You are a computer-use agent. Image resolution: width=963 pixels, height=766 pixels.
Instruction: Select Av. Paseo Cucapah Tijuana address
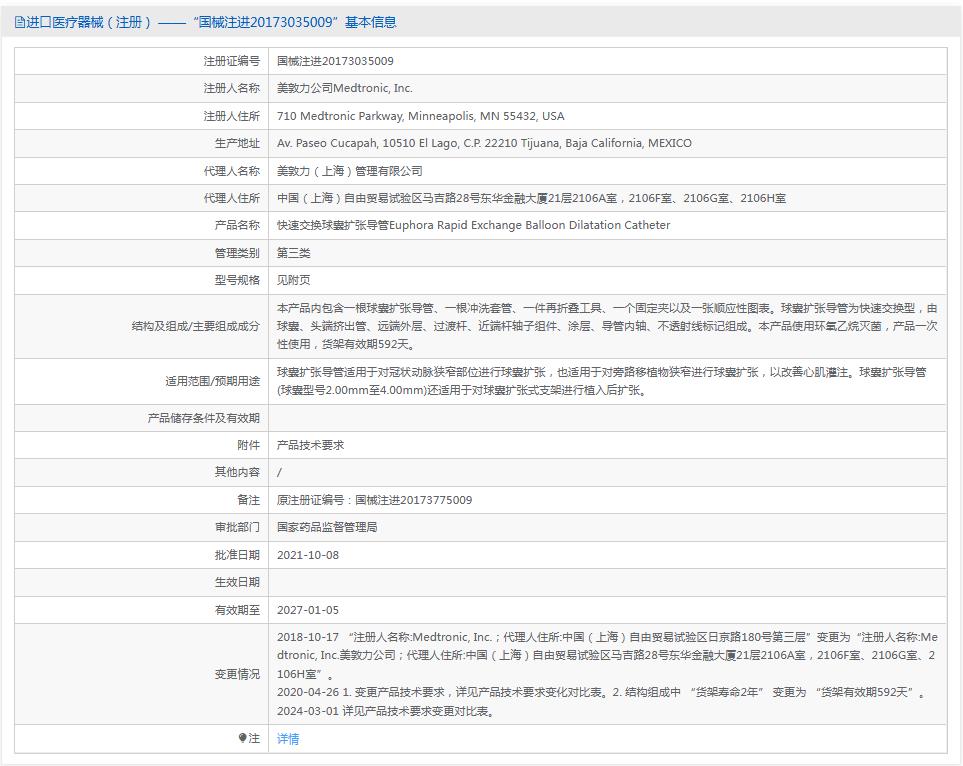[484, 143]
